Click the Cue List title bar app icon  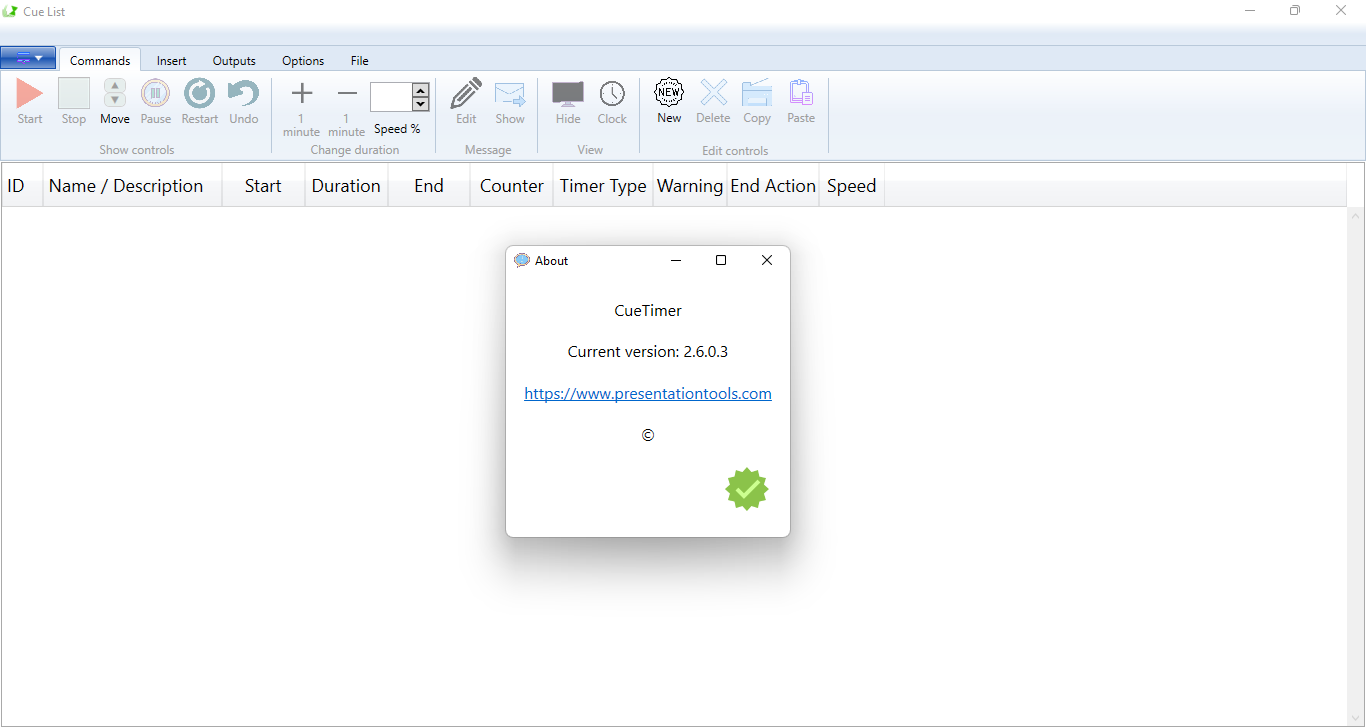point(10,11)
